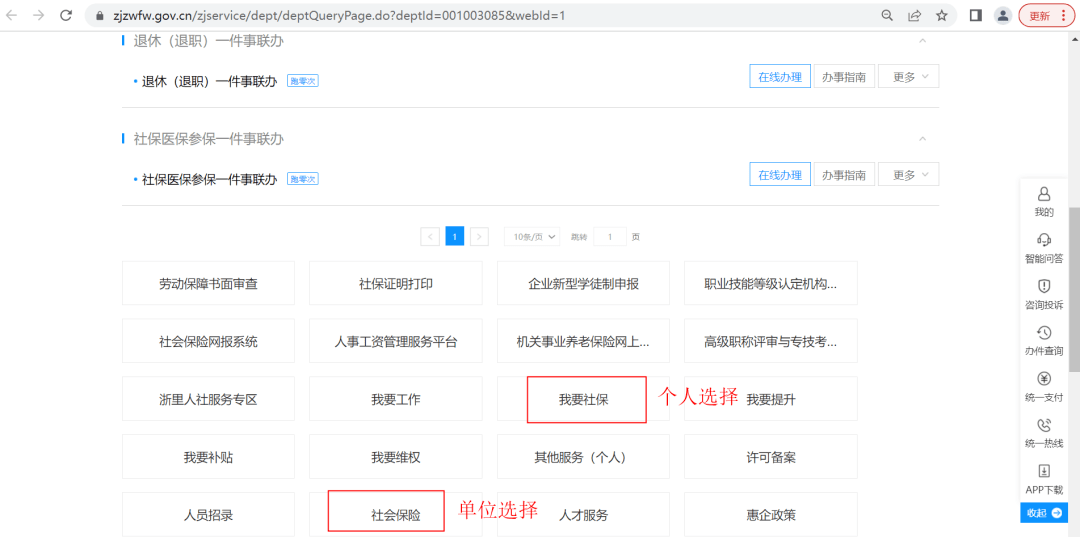Viewport: 1080px width, 537px height.
Task: Click the APP下载 download icon
Action: [x=1044, y=471]
